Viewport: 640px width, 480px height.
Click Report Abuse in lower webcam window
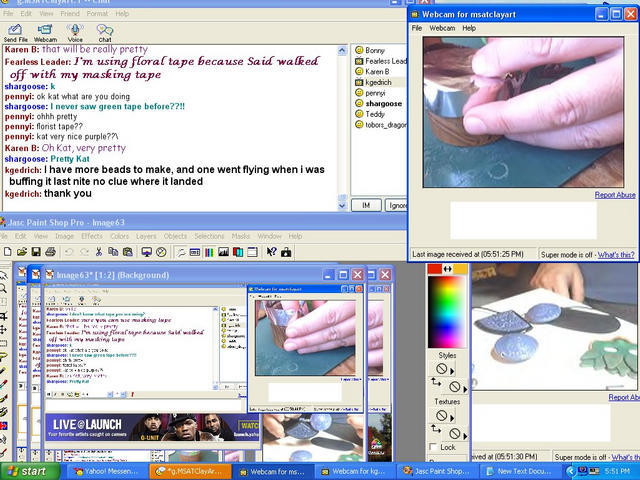coord(624,397)
